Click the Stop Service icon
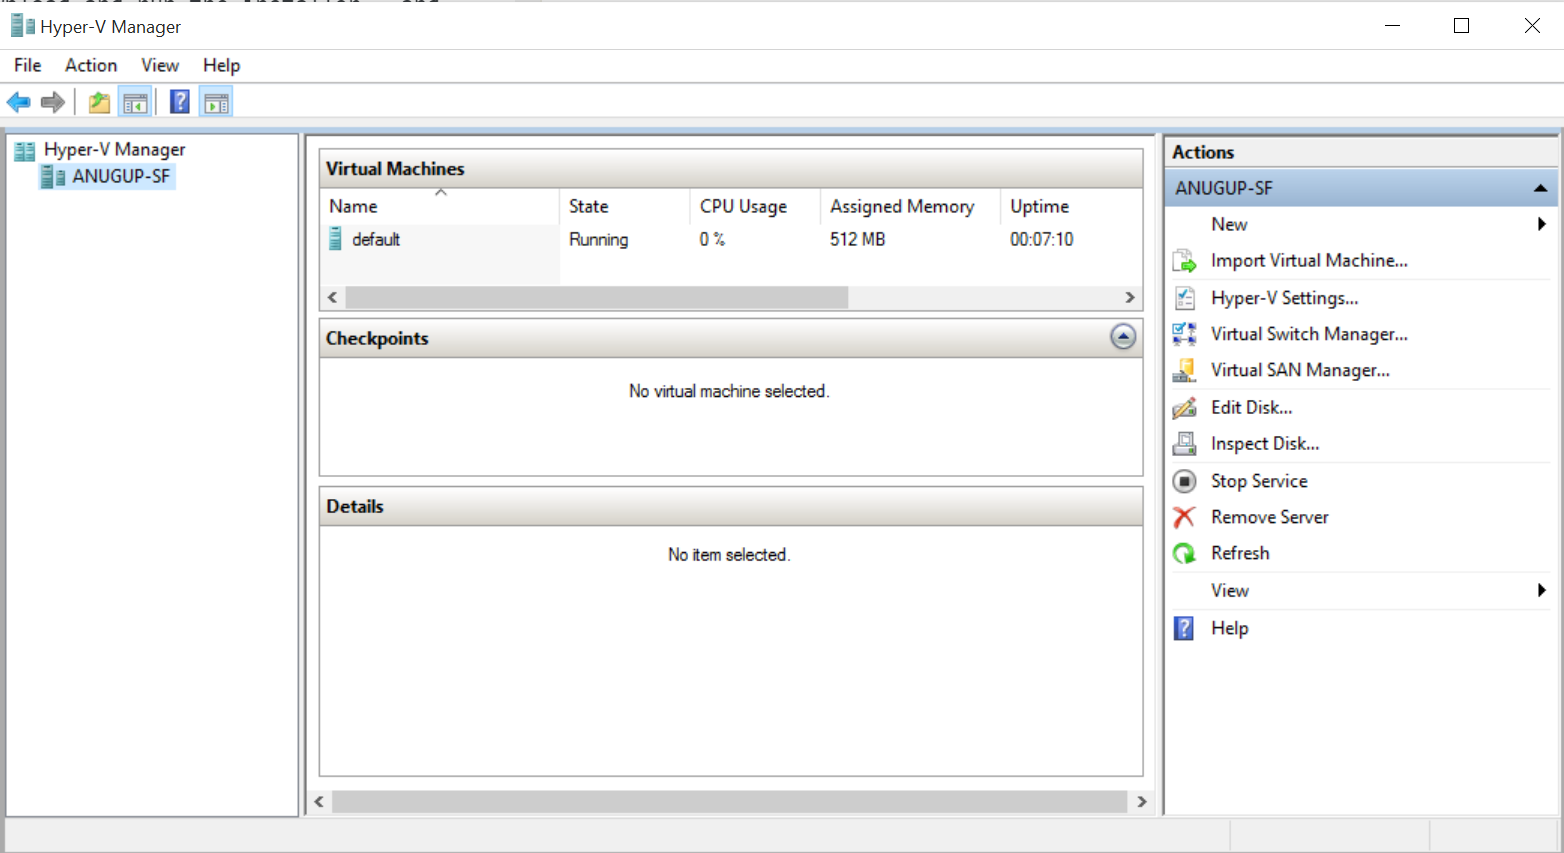The image size is (1564, 853). pos(1184,481)
